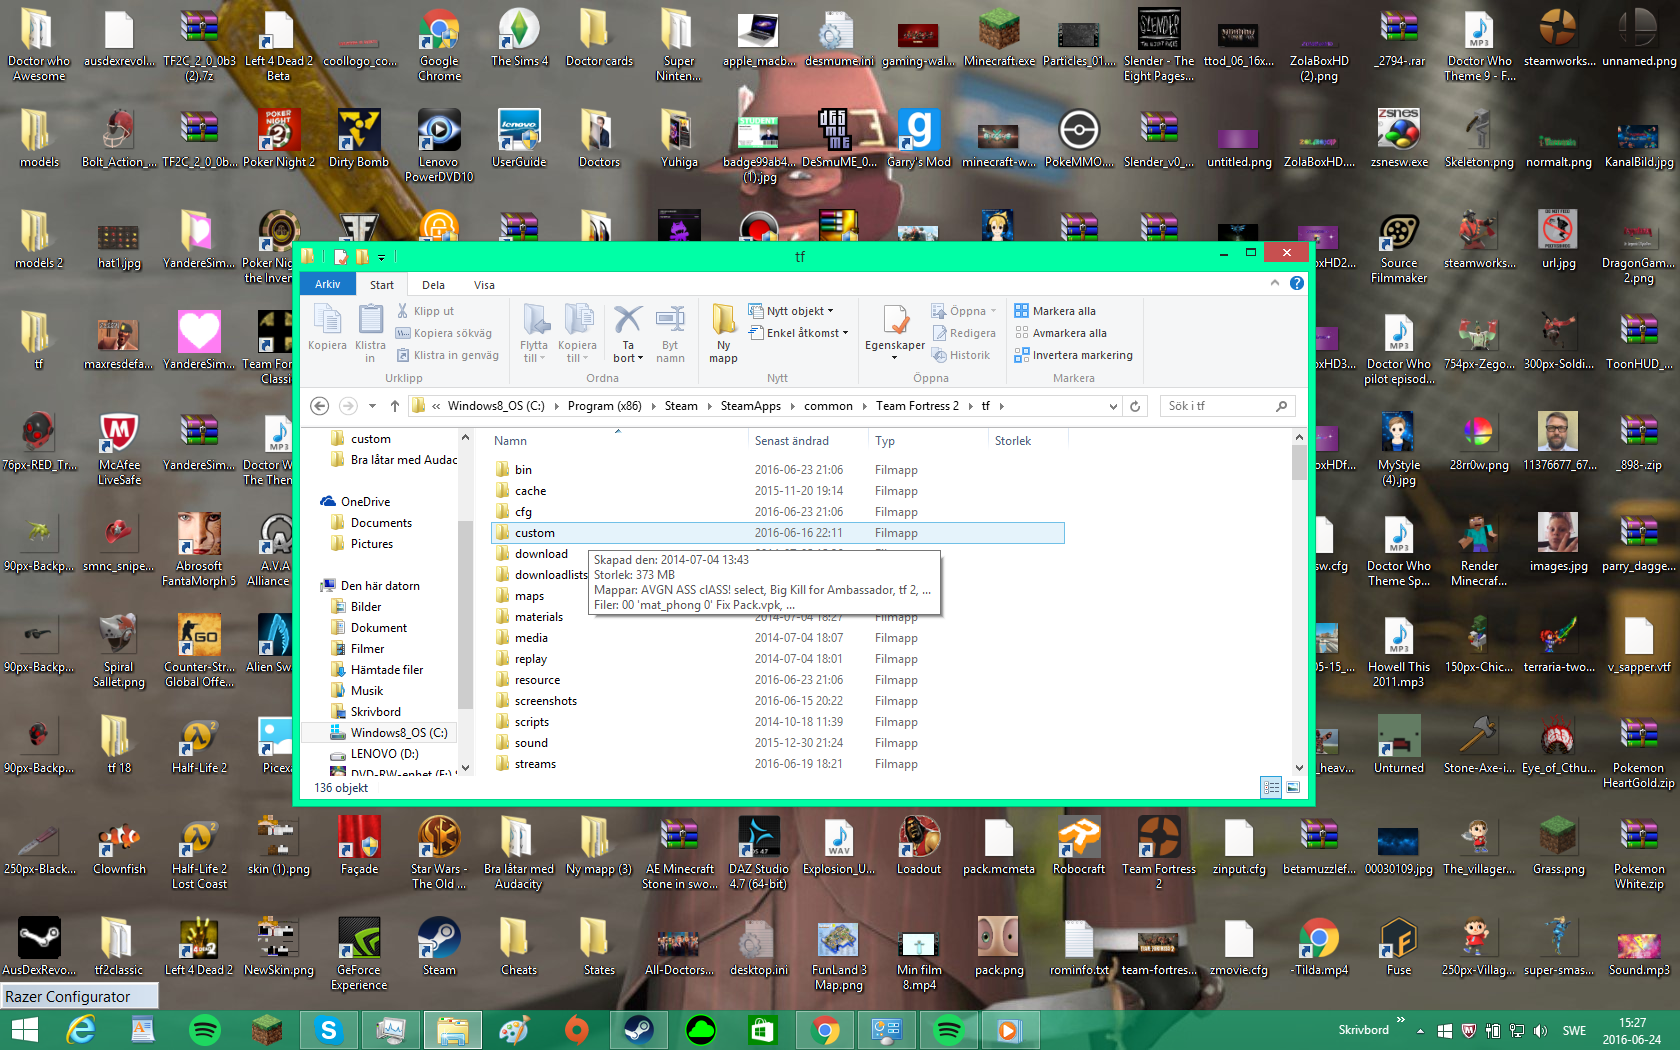Click the SWE input language indicator
This screenshot has width=1680, height=1050.
1574,1030
